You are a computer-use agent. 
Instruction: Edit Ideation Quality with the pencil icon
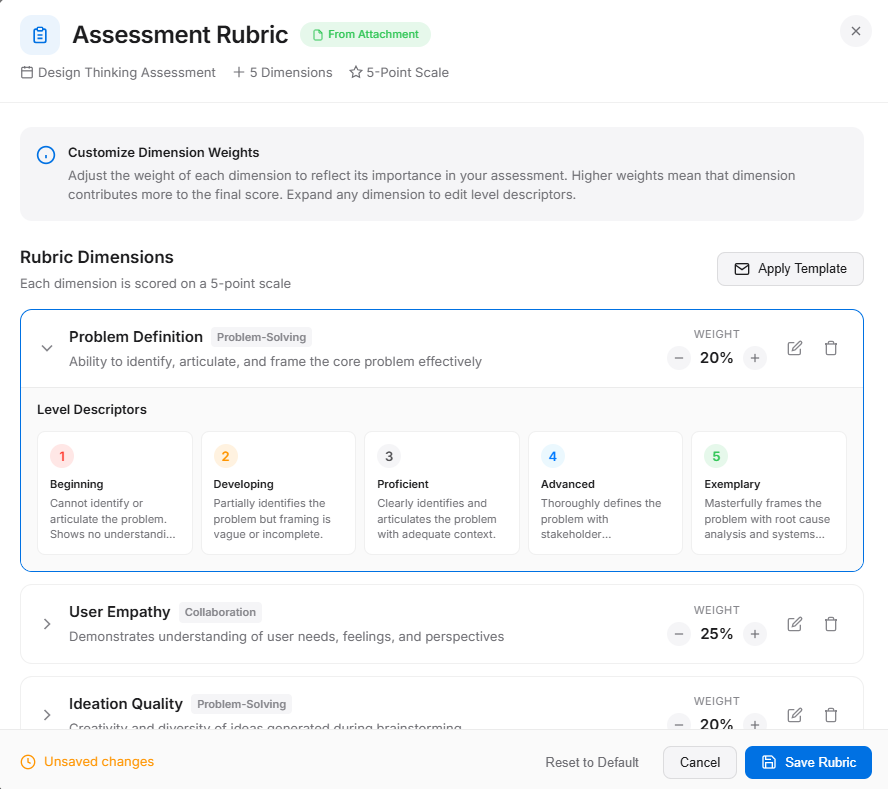coord(794,714)
